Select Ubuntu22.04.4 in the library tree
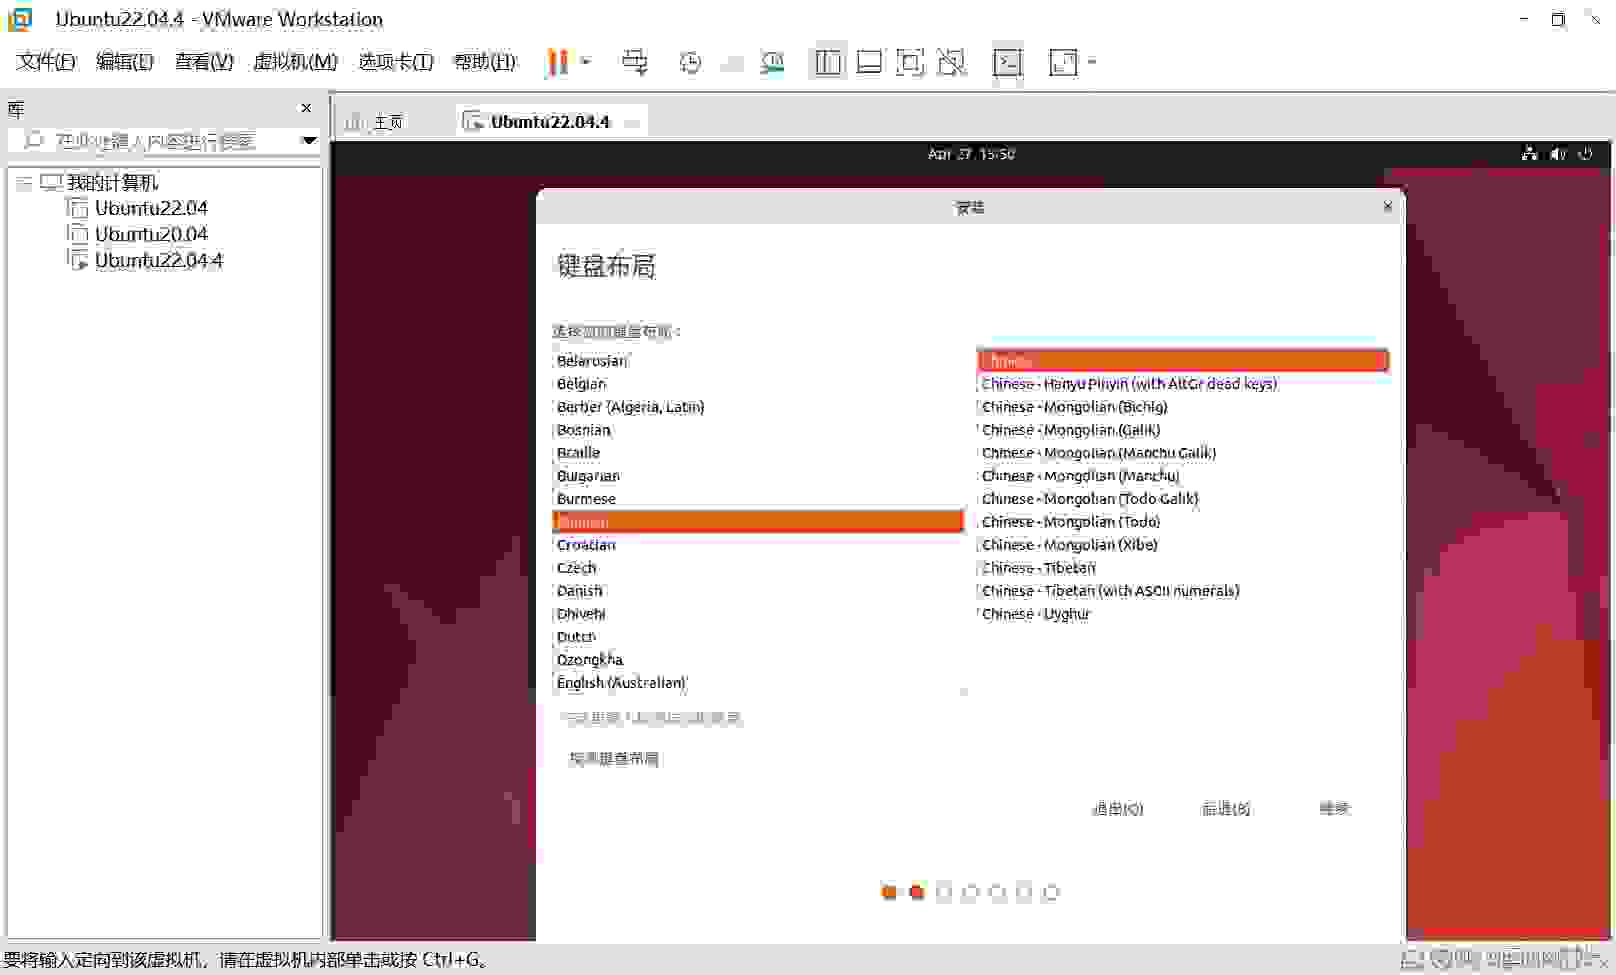This screenshot has width=1616, height=975. click(x=158, y=260)
